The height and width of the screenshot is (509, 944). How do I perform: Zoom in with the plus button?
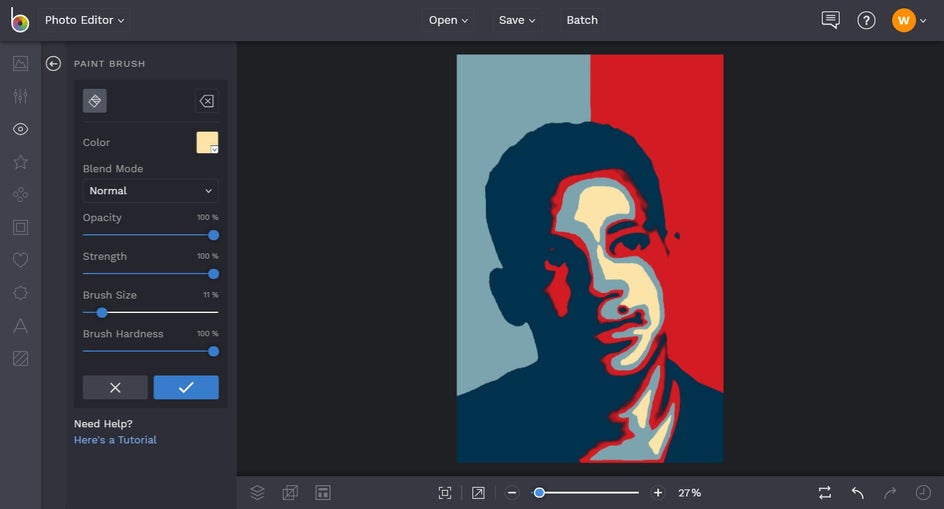pos(658,493)
